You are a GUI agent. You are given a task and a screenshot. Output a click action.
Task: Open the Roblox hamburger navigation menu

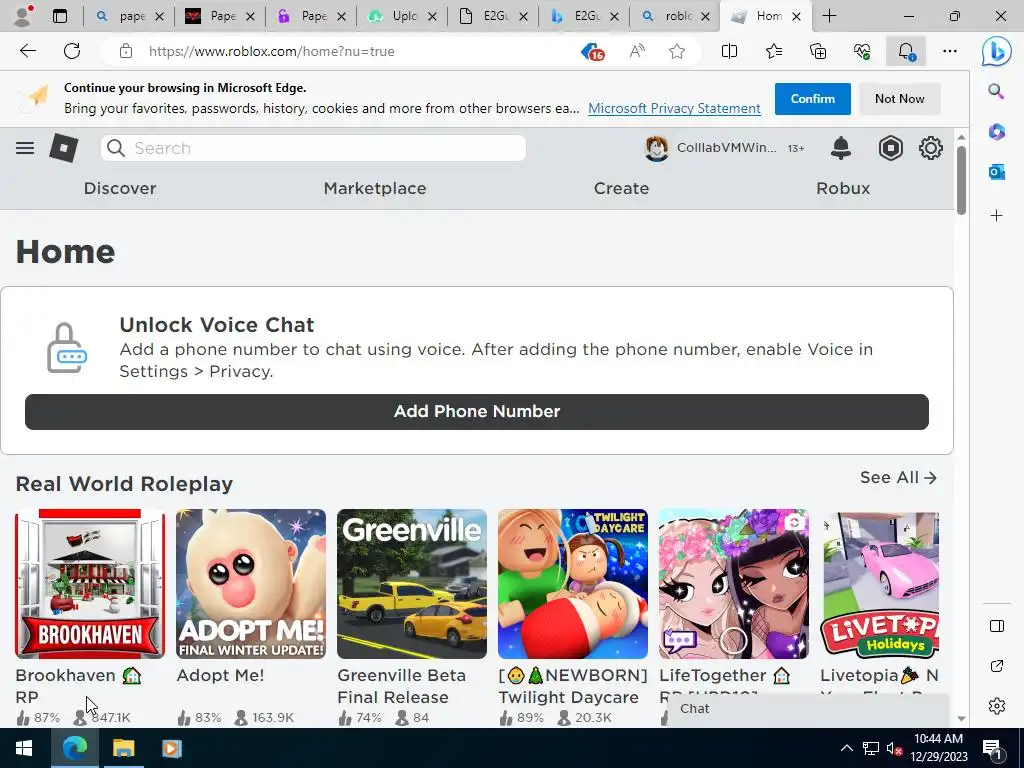(x=25, y=148)
